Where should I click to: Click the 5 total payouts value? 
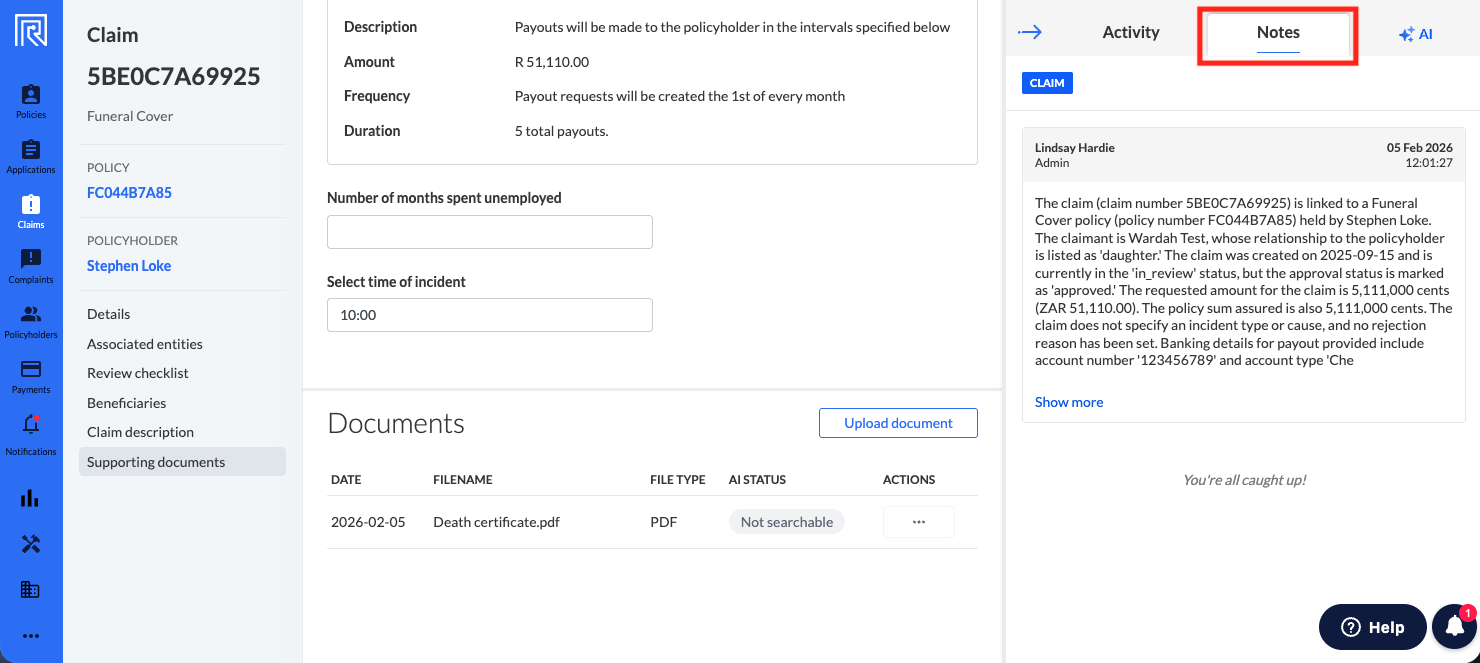(x=562, y=131)
